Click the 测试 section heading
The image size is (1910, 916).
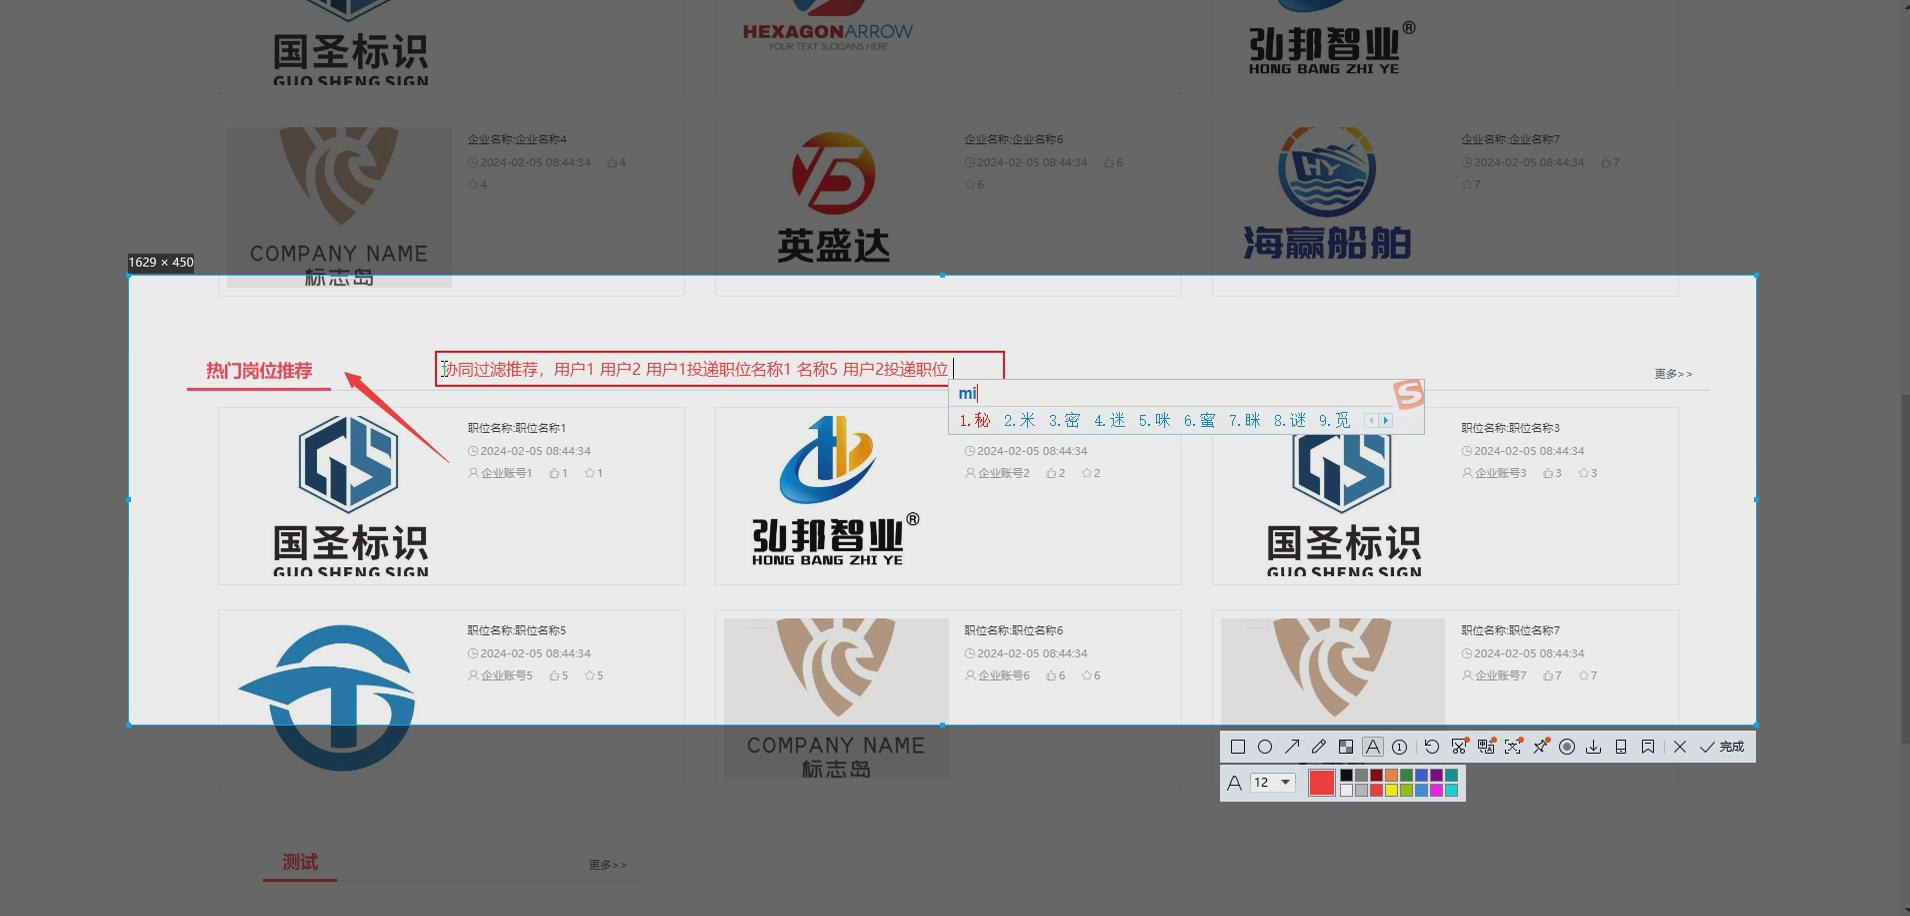[299, 861]
